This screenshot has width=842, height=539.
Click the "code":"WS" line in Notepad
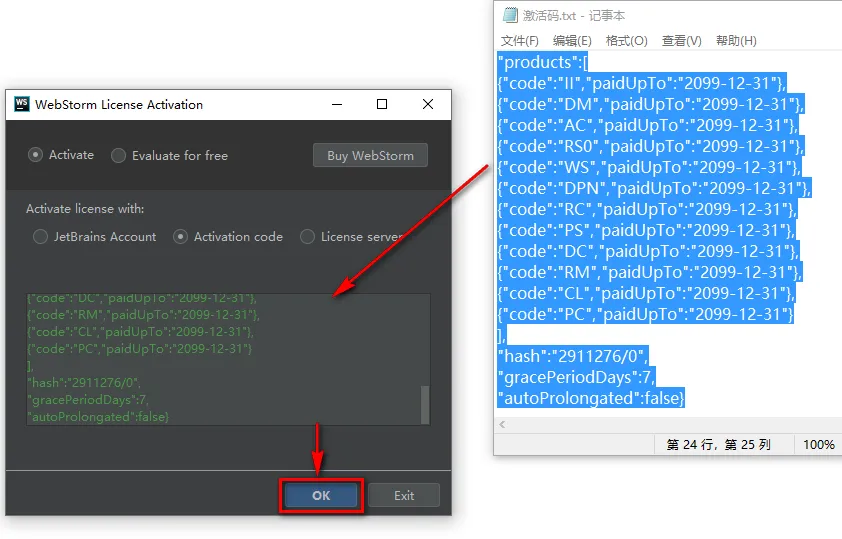(x=649, y=167)
